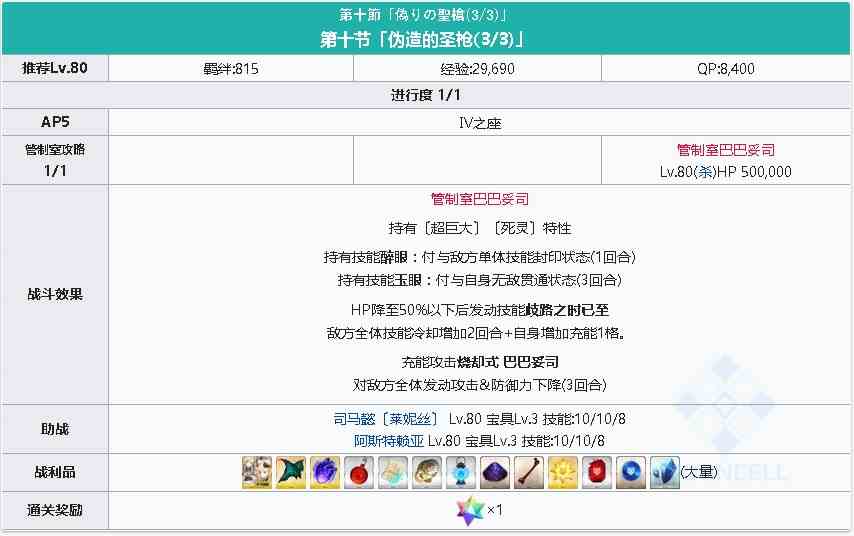Click the 通关奖励 row header
This screenshot has width=854, height=536.
coord(55,510)
